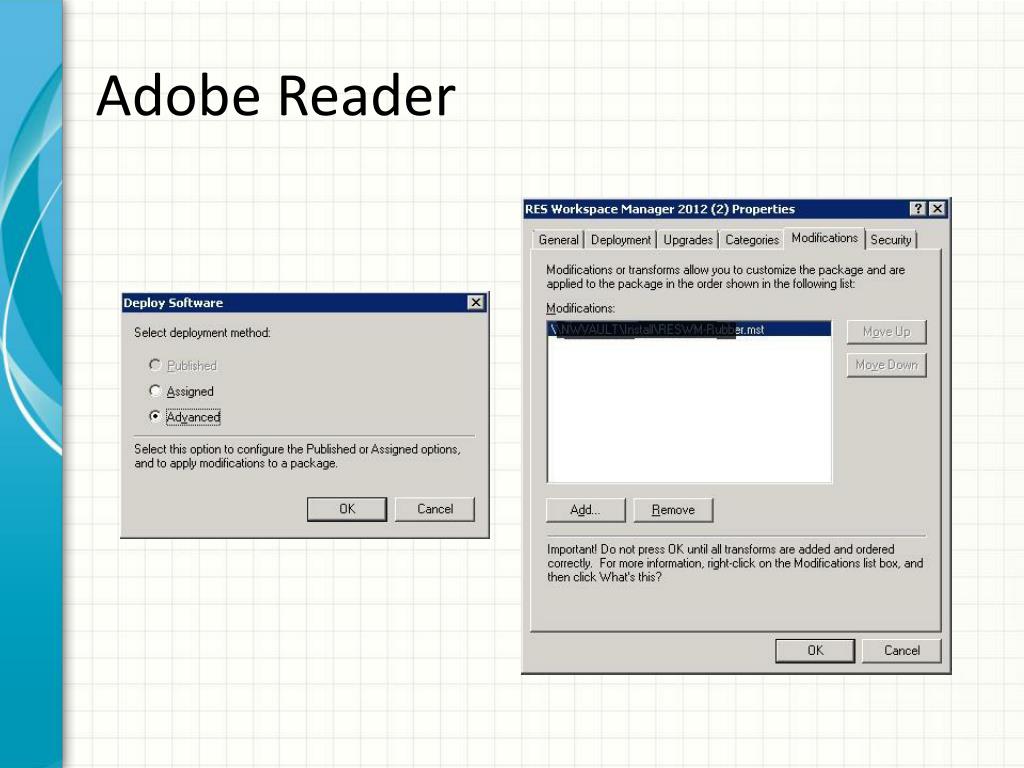The width and height of the screenshot is (1024, 768).
Task: Open the Categories tab
Action: 752,240
